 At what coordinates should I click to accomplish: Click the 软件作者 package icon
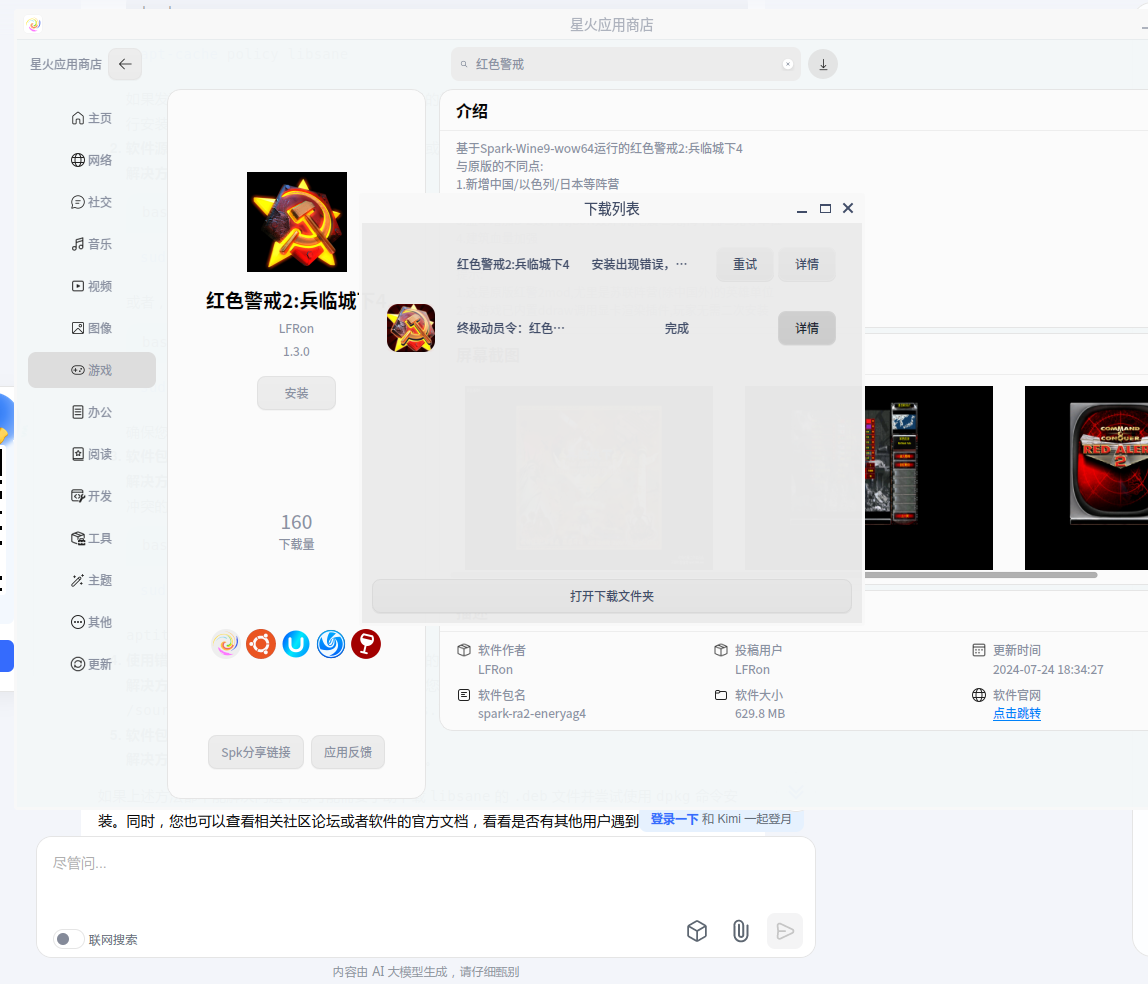463,650
